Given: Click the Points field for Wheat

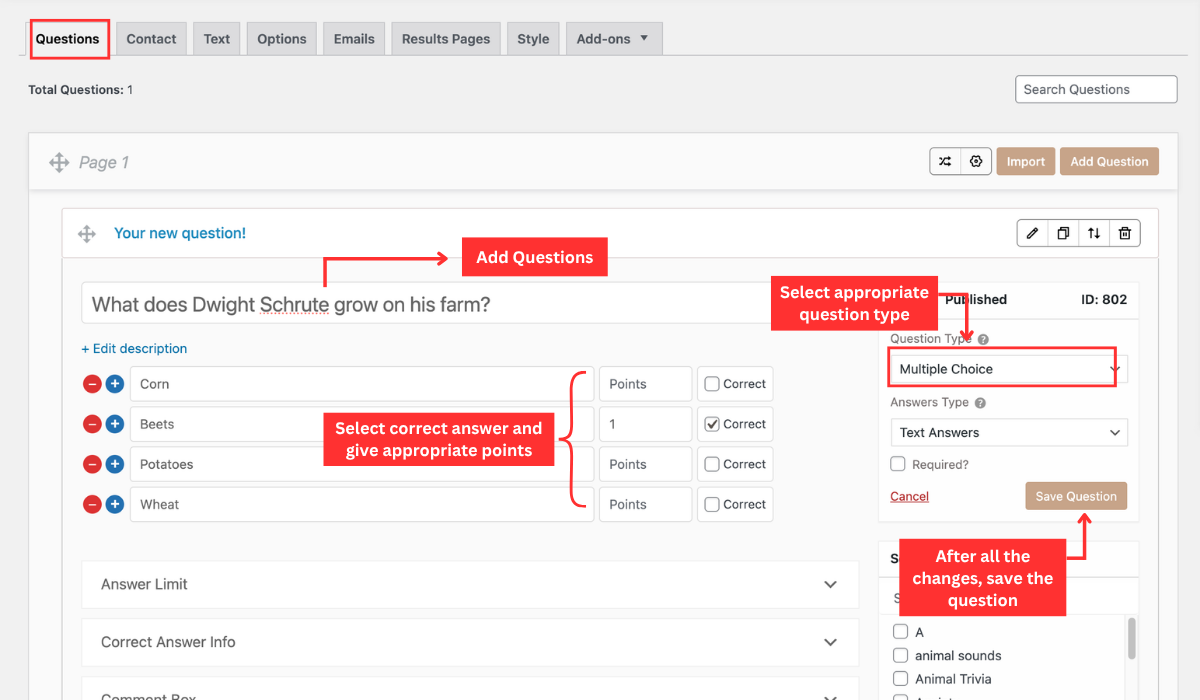Looking at the screenshot, I should (x=645, y=504).
